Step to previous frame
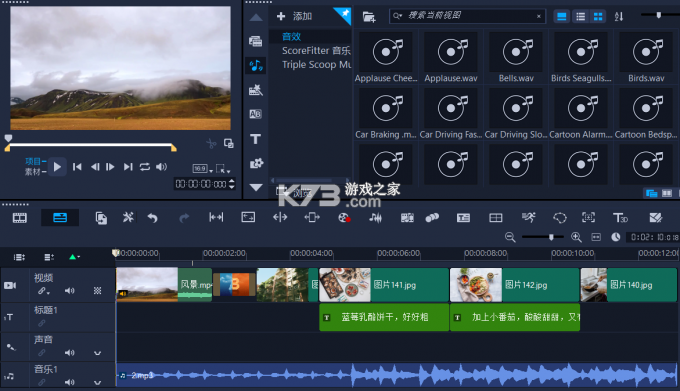Viewport: 680px width, 391px height. [x=95, y=167]
